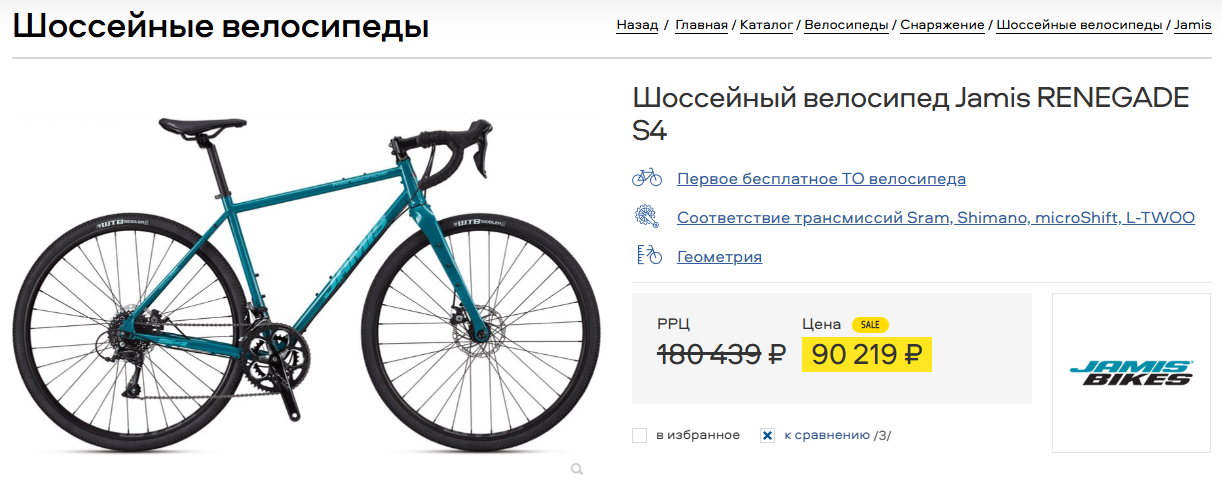Open "Главная" in the breadcrumbs

(701, 25)
